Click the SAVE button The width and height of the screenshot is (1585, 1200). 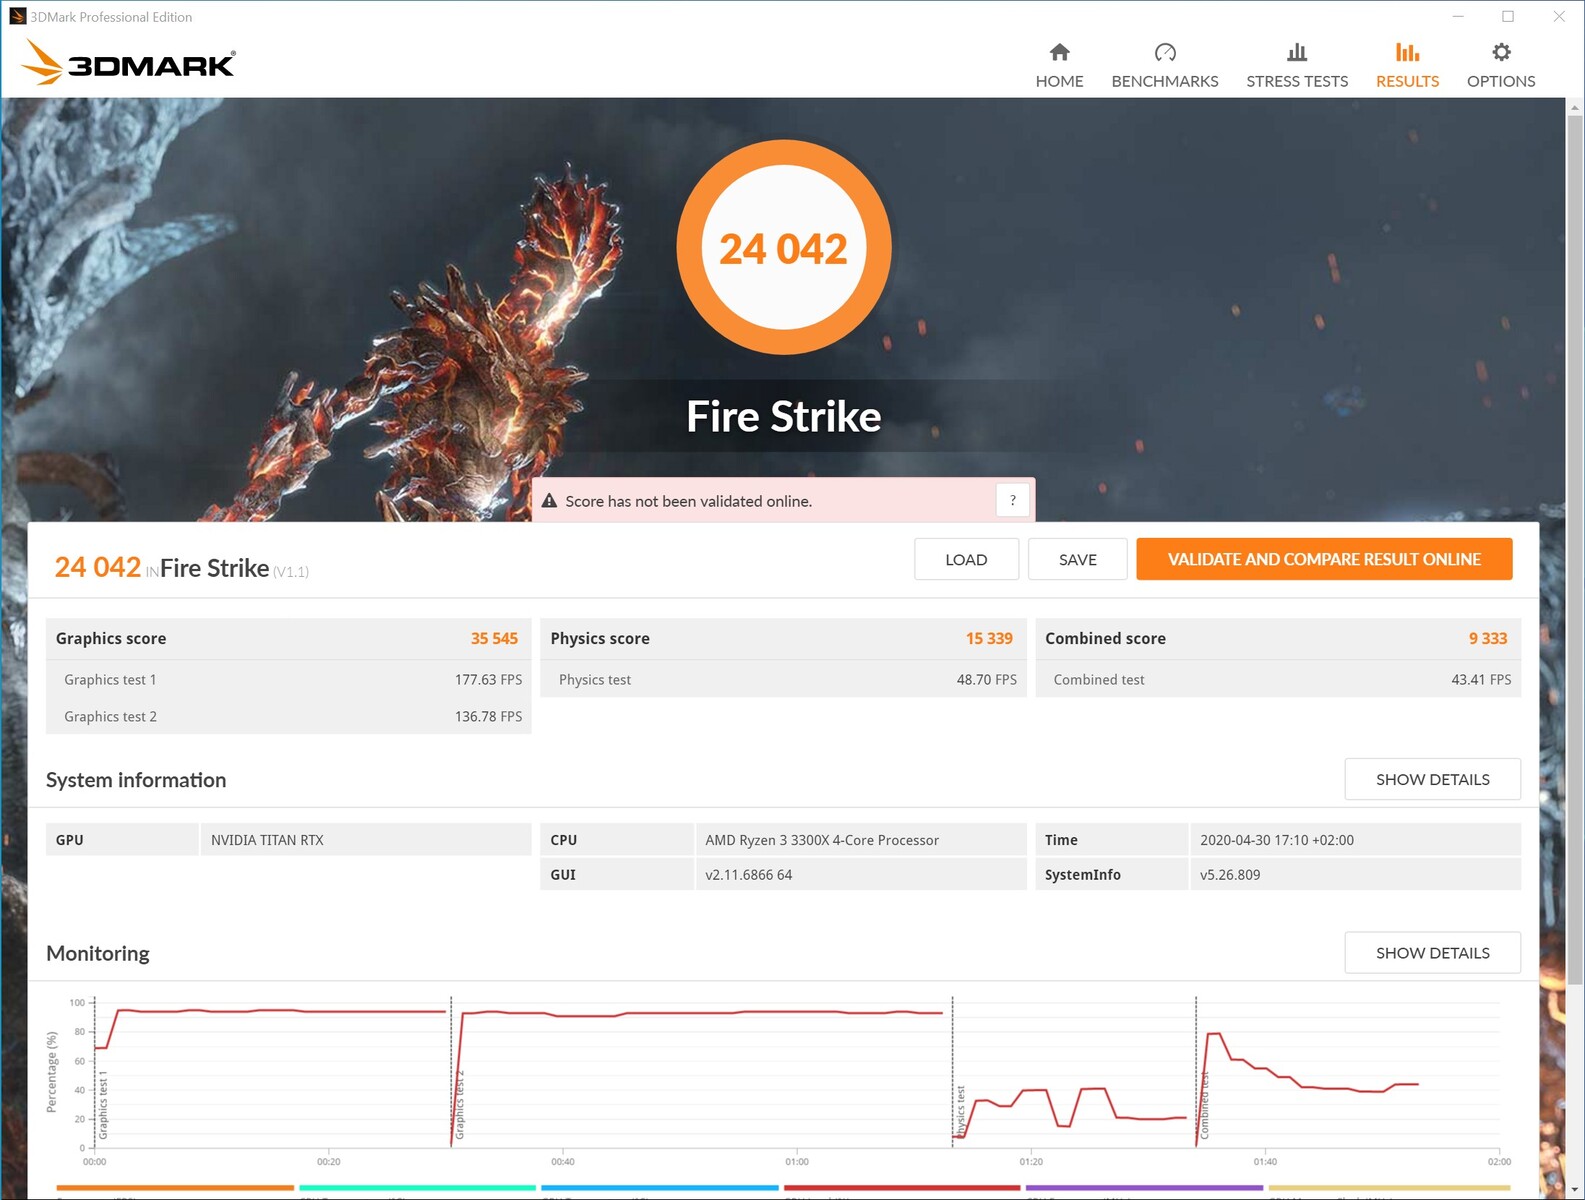coord(1077,559)
